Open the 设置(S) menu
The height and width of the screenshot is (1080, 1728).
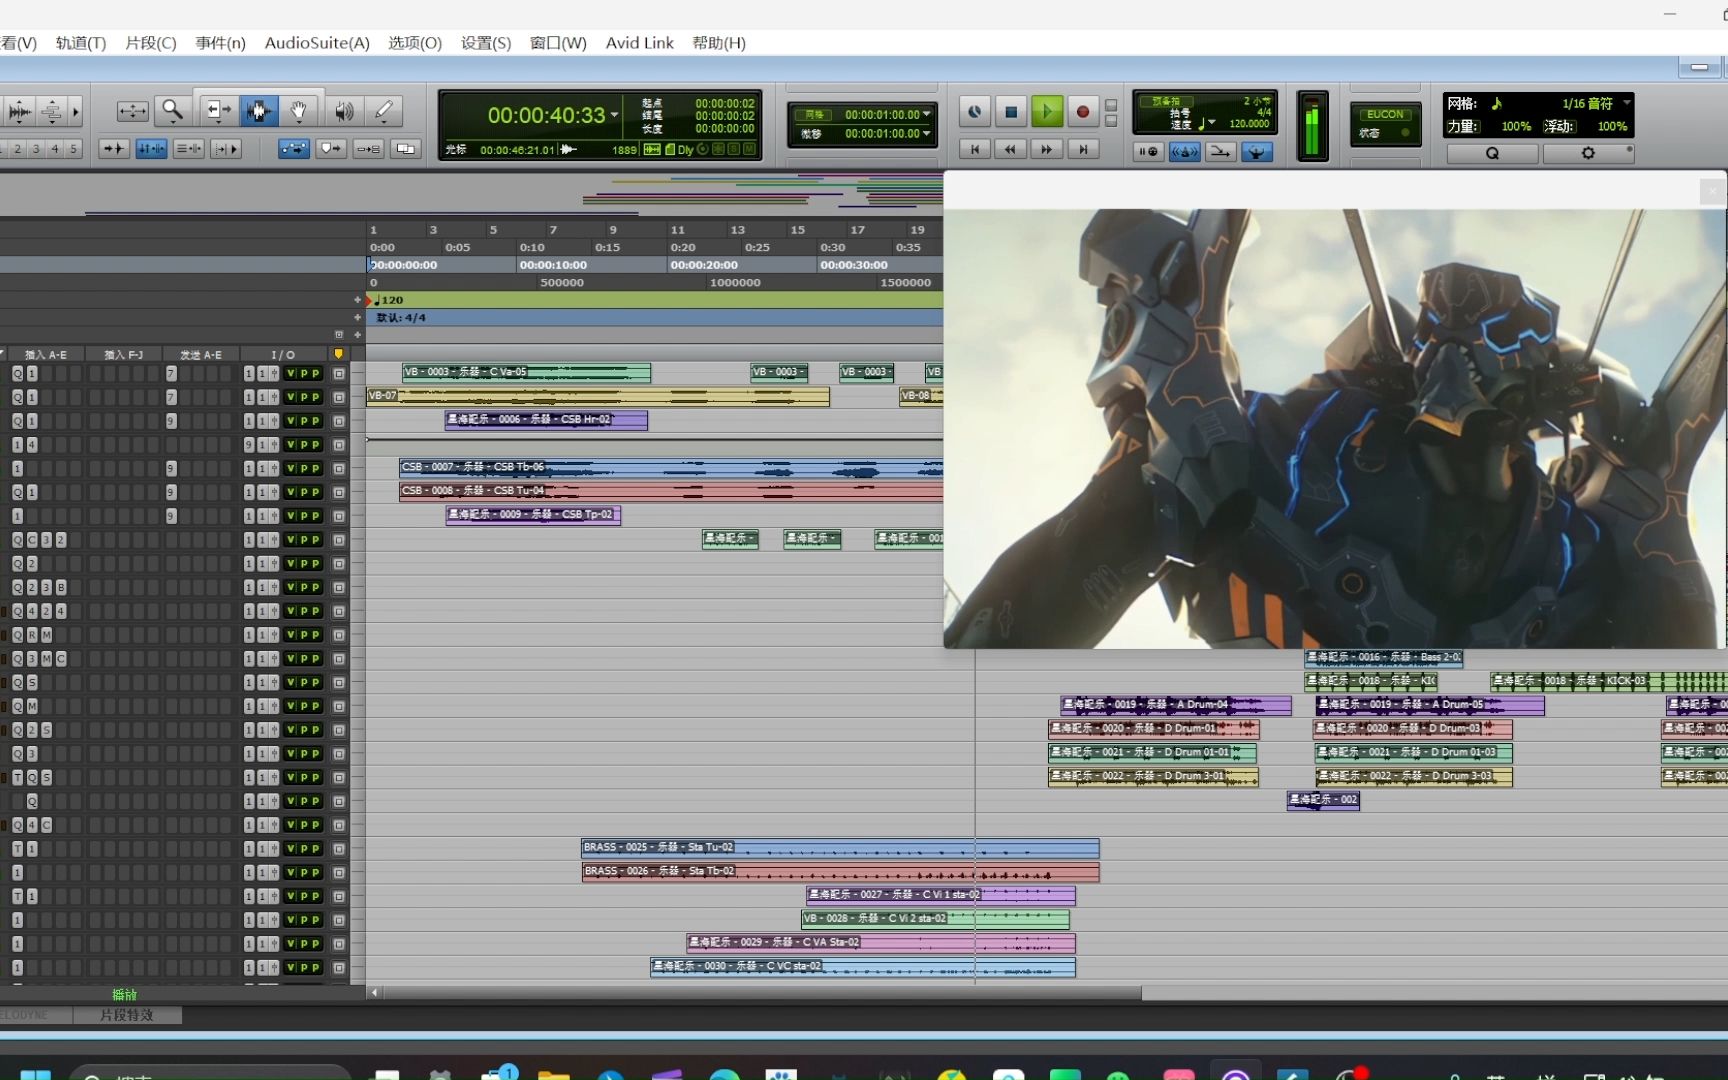click(x=486, y=43)
